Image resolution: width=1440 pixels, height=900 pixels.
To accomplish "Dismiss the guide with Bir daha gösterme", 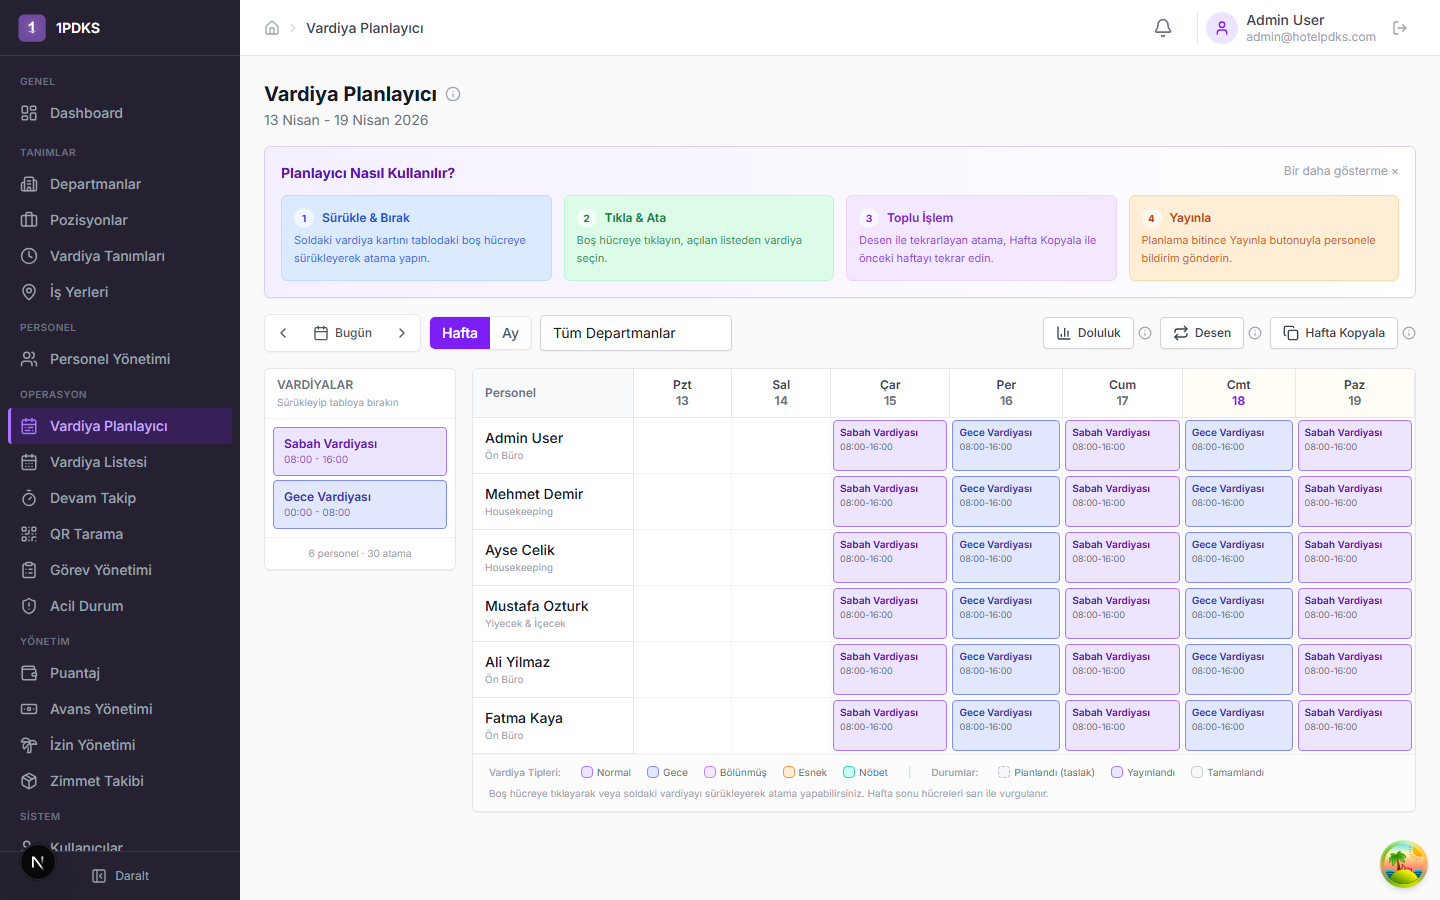I will pos(1341,171).
